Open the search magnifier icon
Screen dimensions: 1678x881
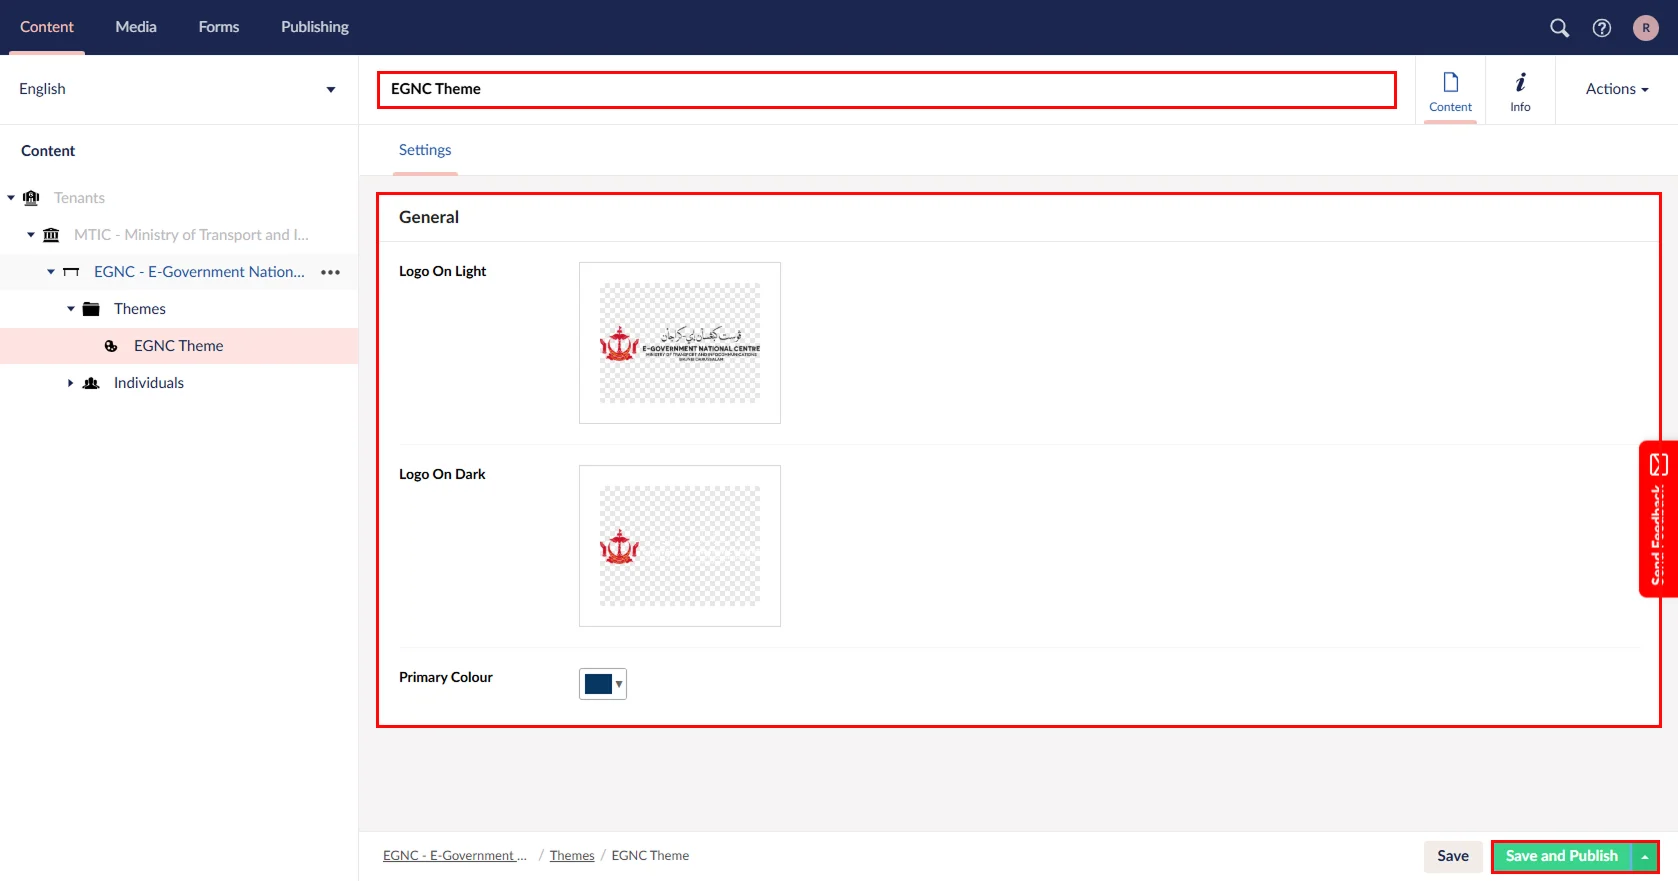click(1559, 28)
